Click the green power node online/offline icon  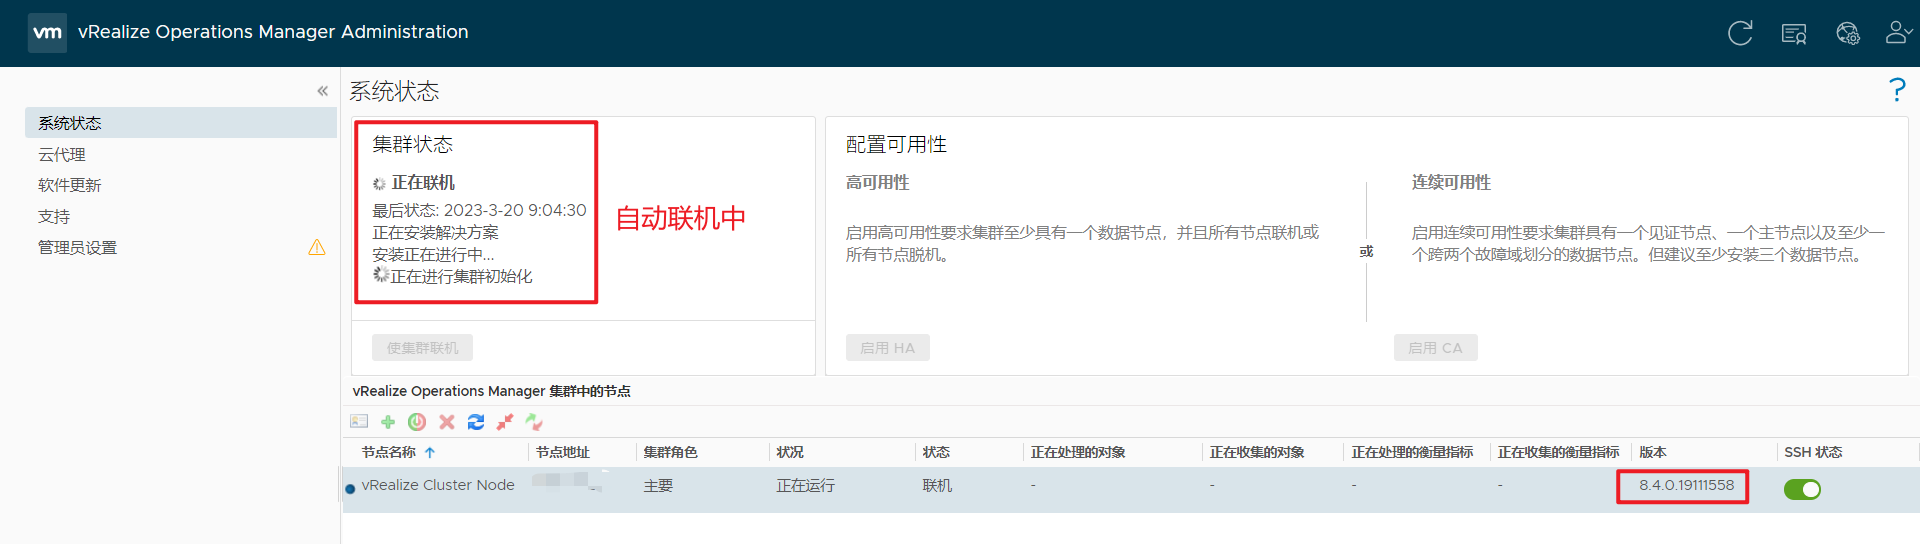(417, 422)
